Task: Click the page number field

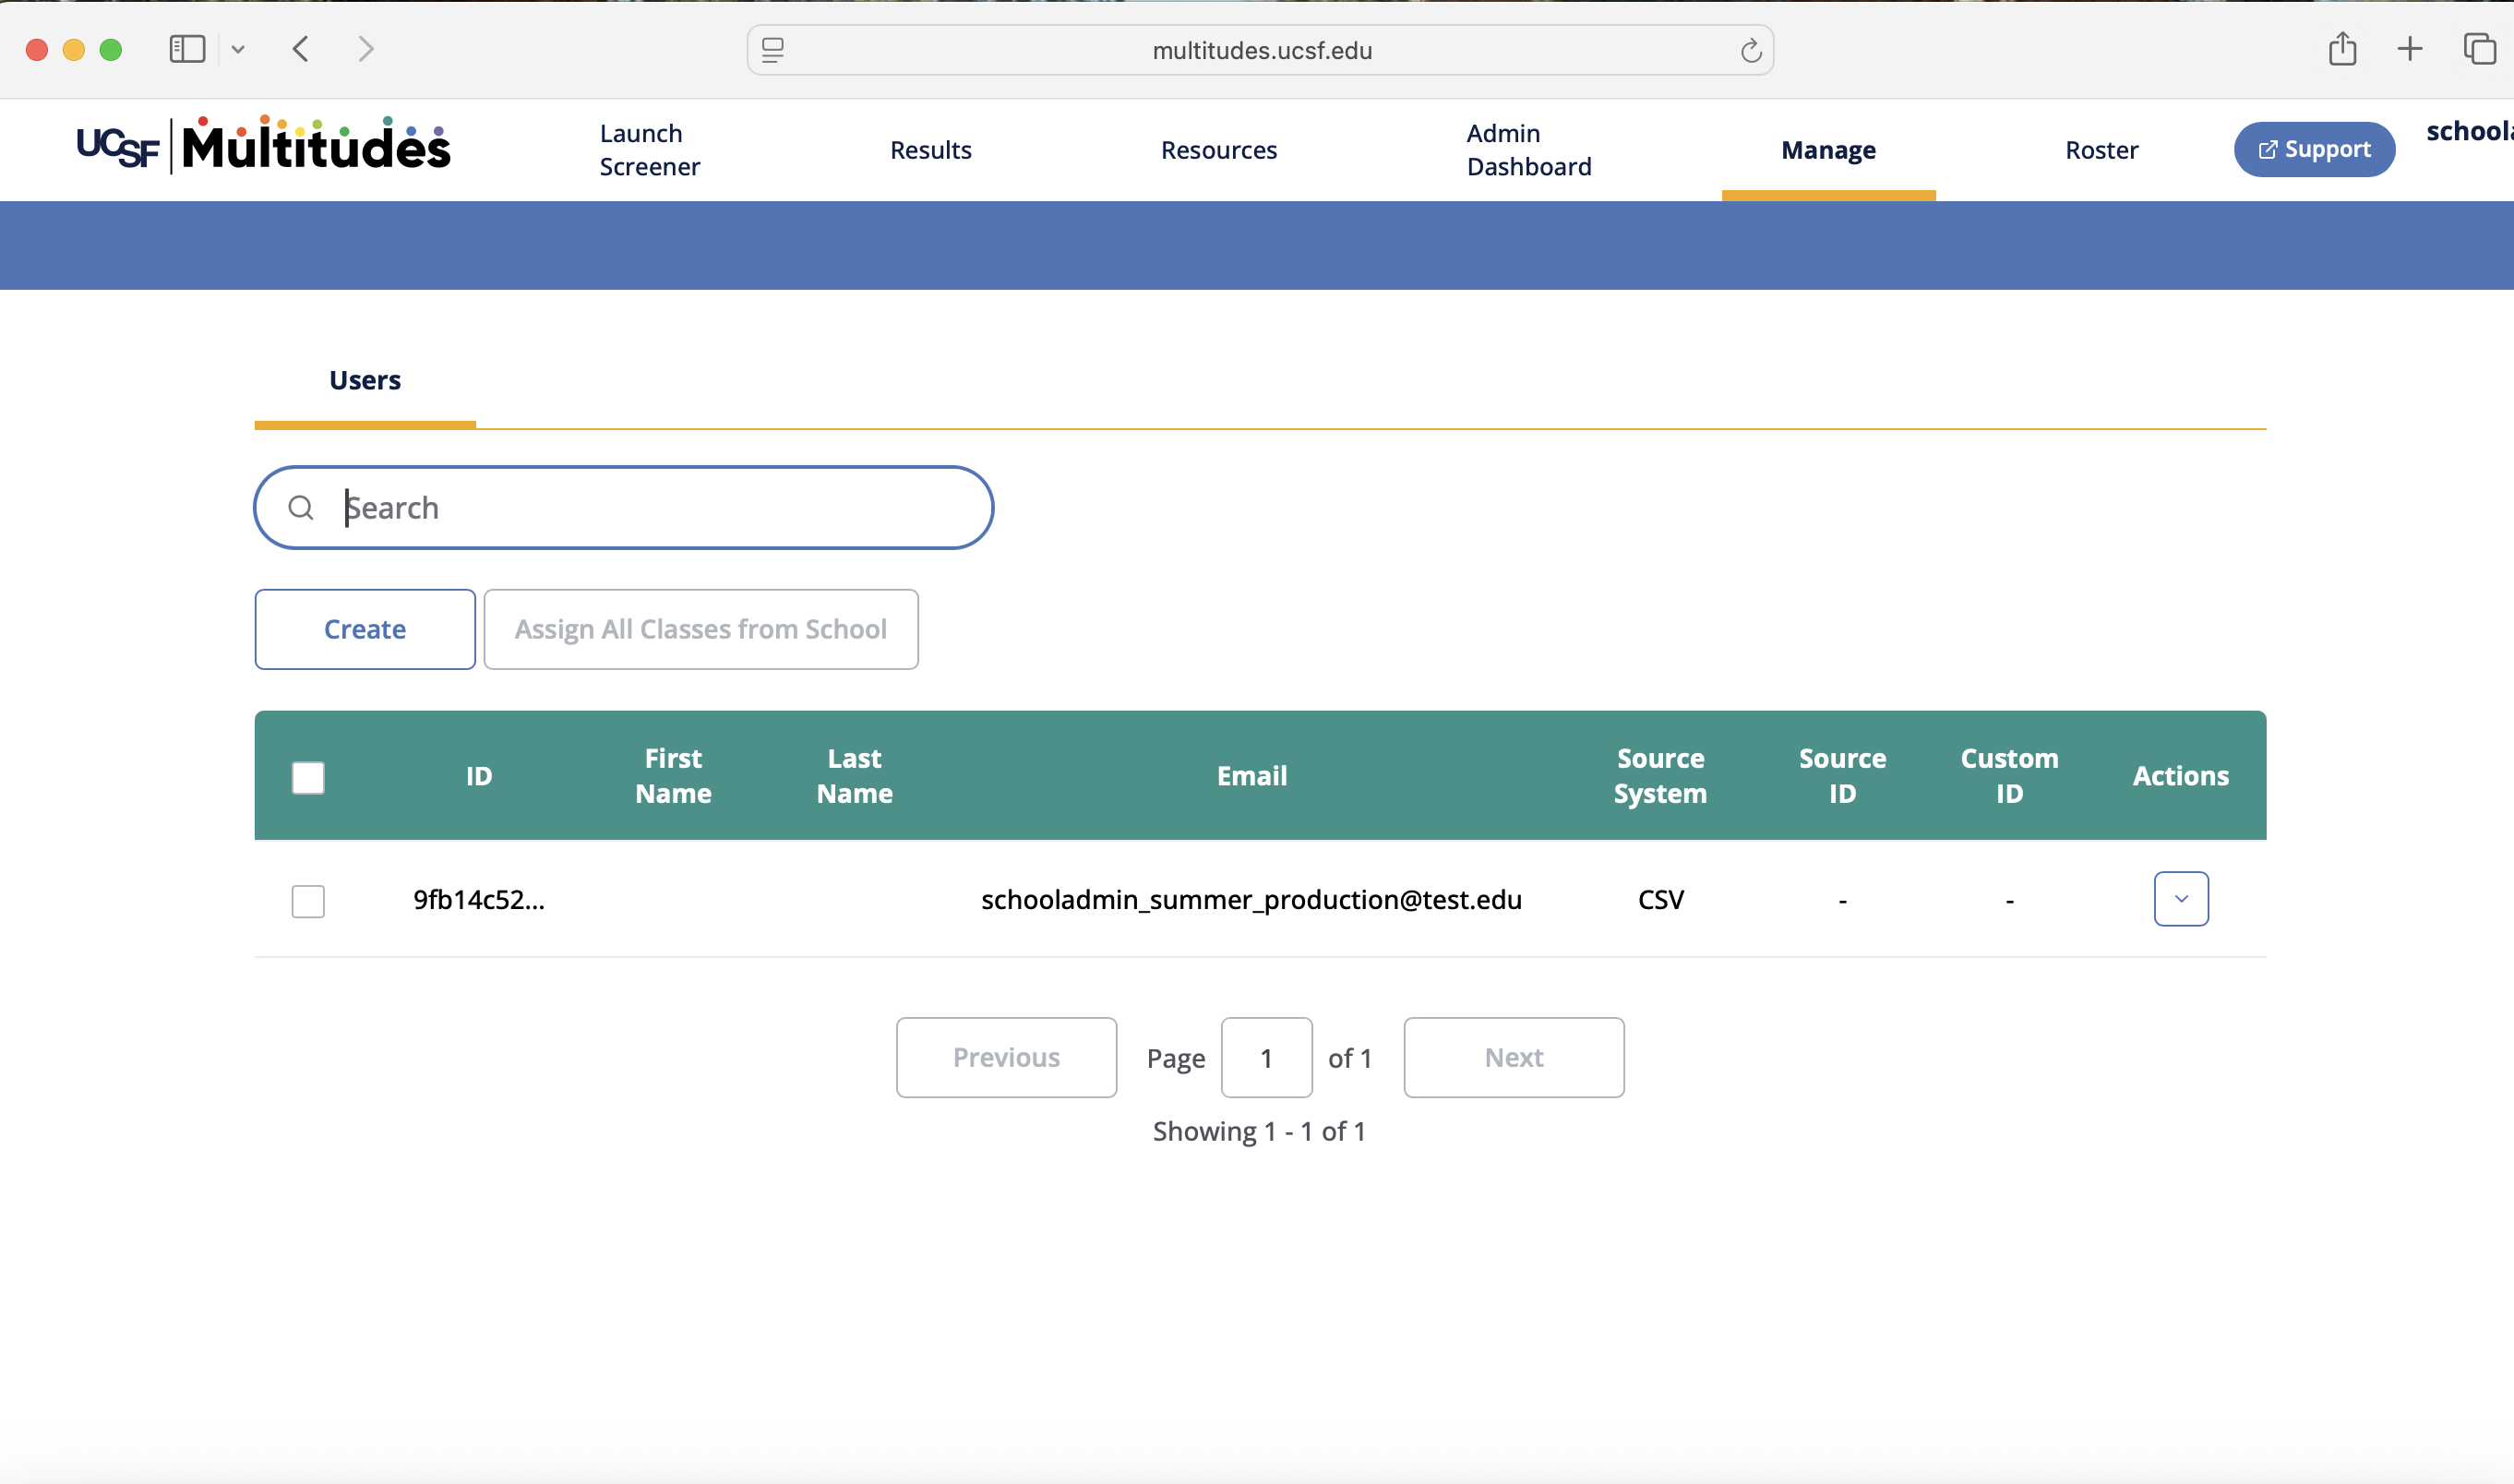Action: [1266, 1057]
